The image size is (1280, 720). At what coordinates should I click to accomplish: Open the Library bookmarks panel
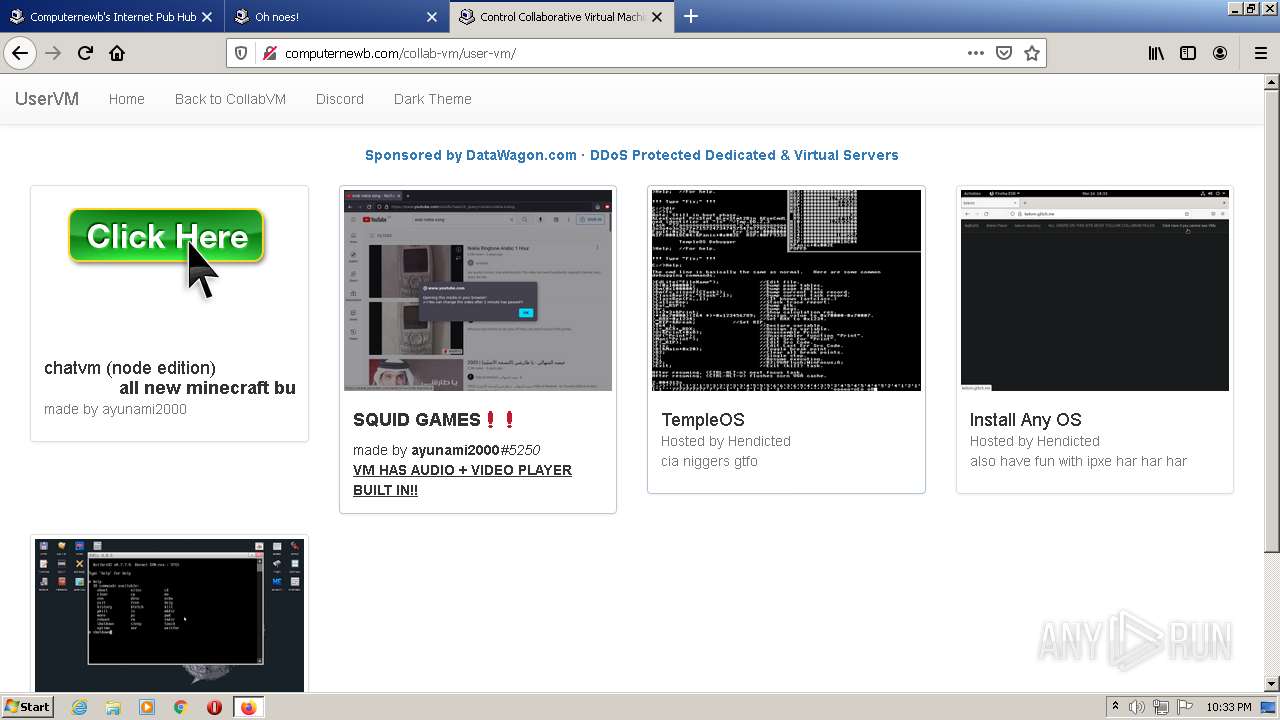tap(1156, 53)
